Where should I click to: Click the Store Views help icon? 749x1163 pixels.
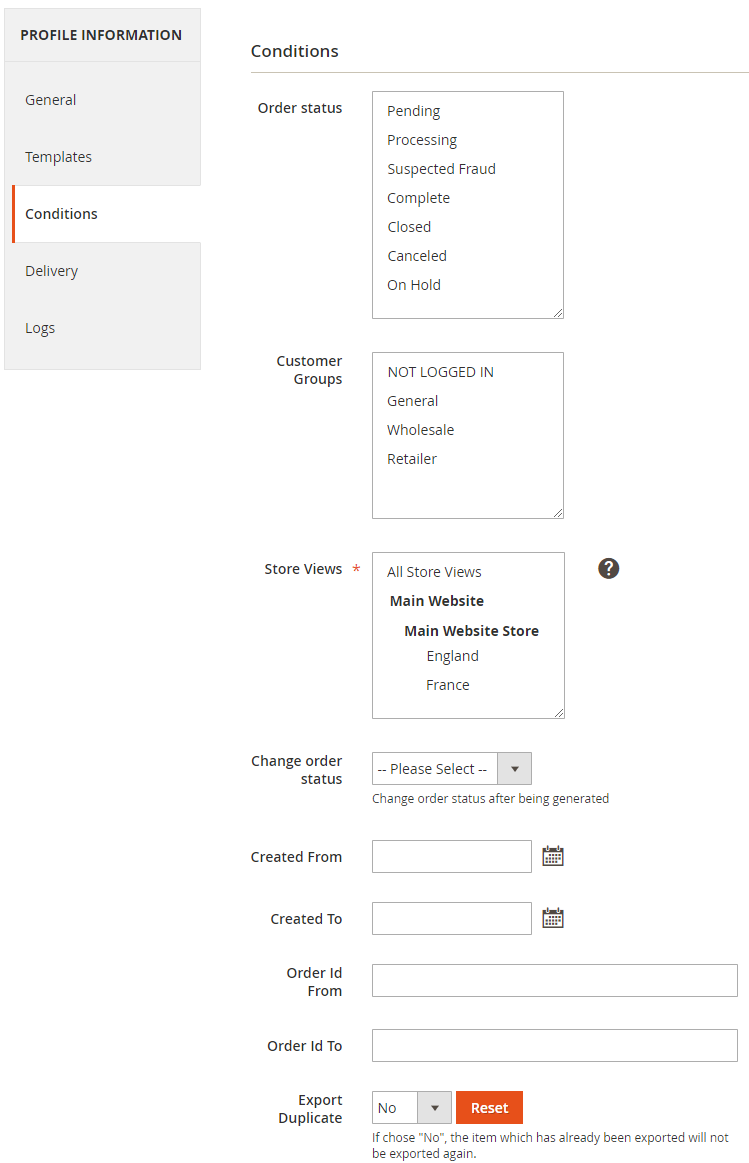coord(608,569)
